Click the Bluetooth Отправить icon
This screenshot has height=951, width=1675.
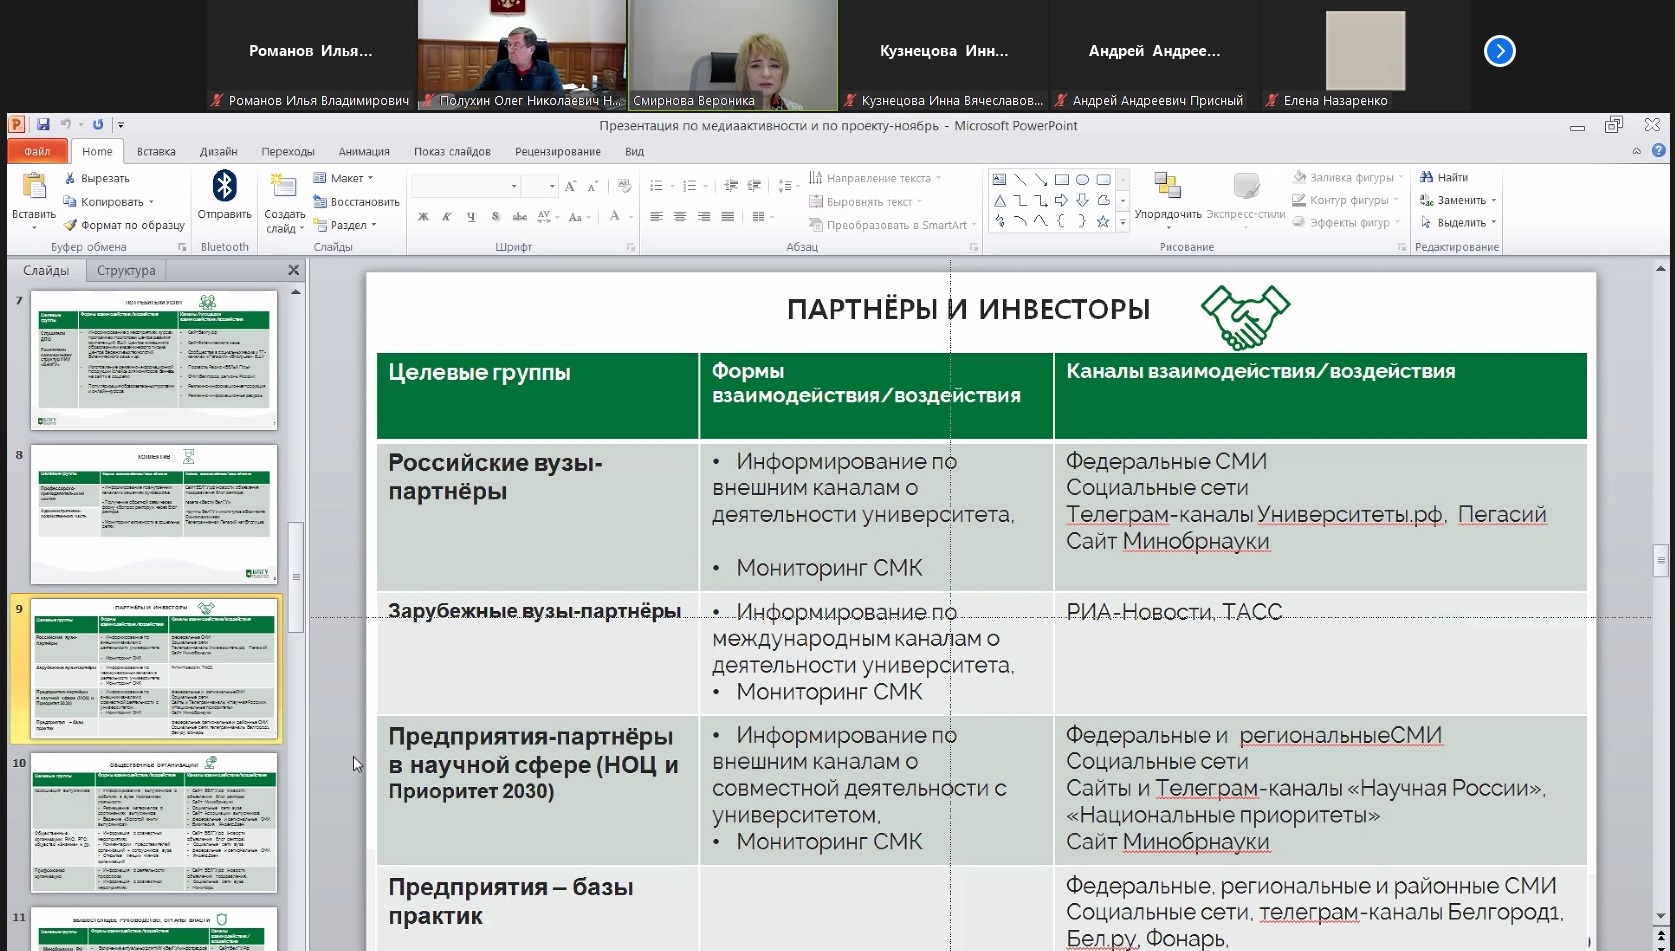224,194
